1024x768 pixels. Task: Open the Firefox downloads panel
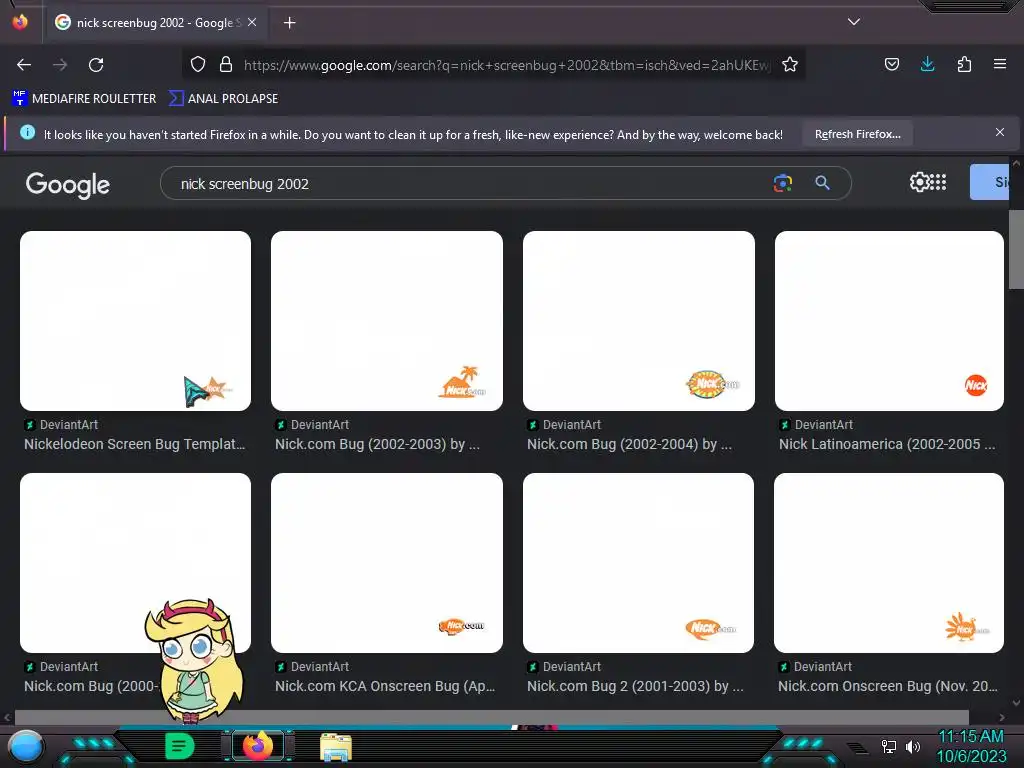[927, 64]
